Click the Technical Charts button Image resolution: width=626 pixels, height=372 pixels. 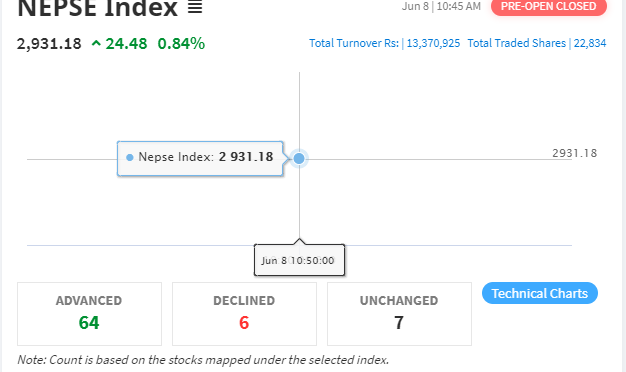tap(540, 293)
